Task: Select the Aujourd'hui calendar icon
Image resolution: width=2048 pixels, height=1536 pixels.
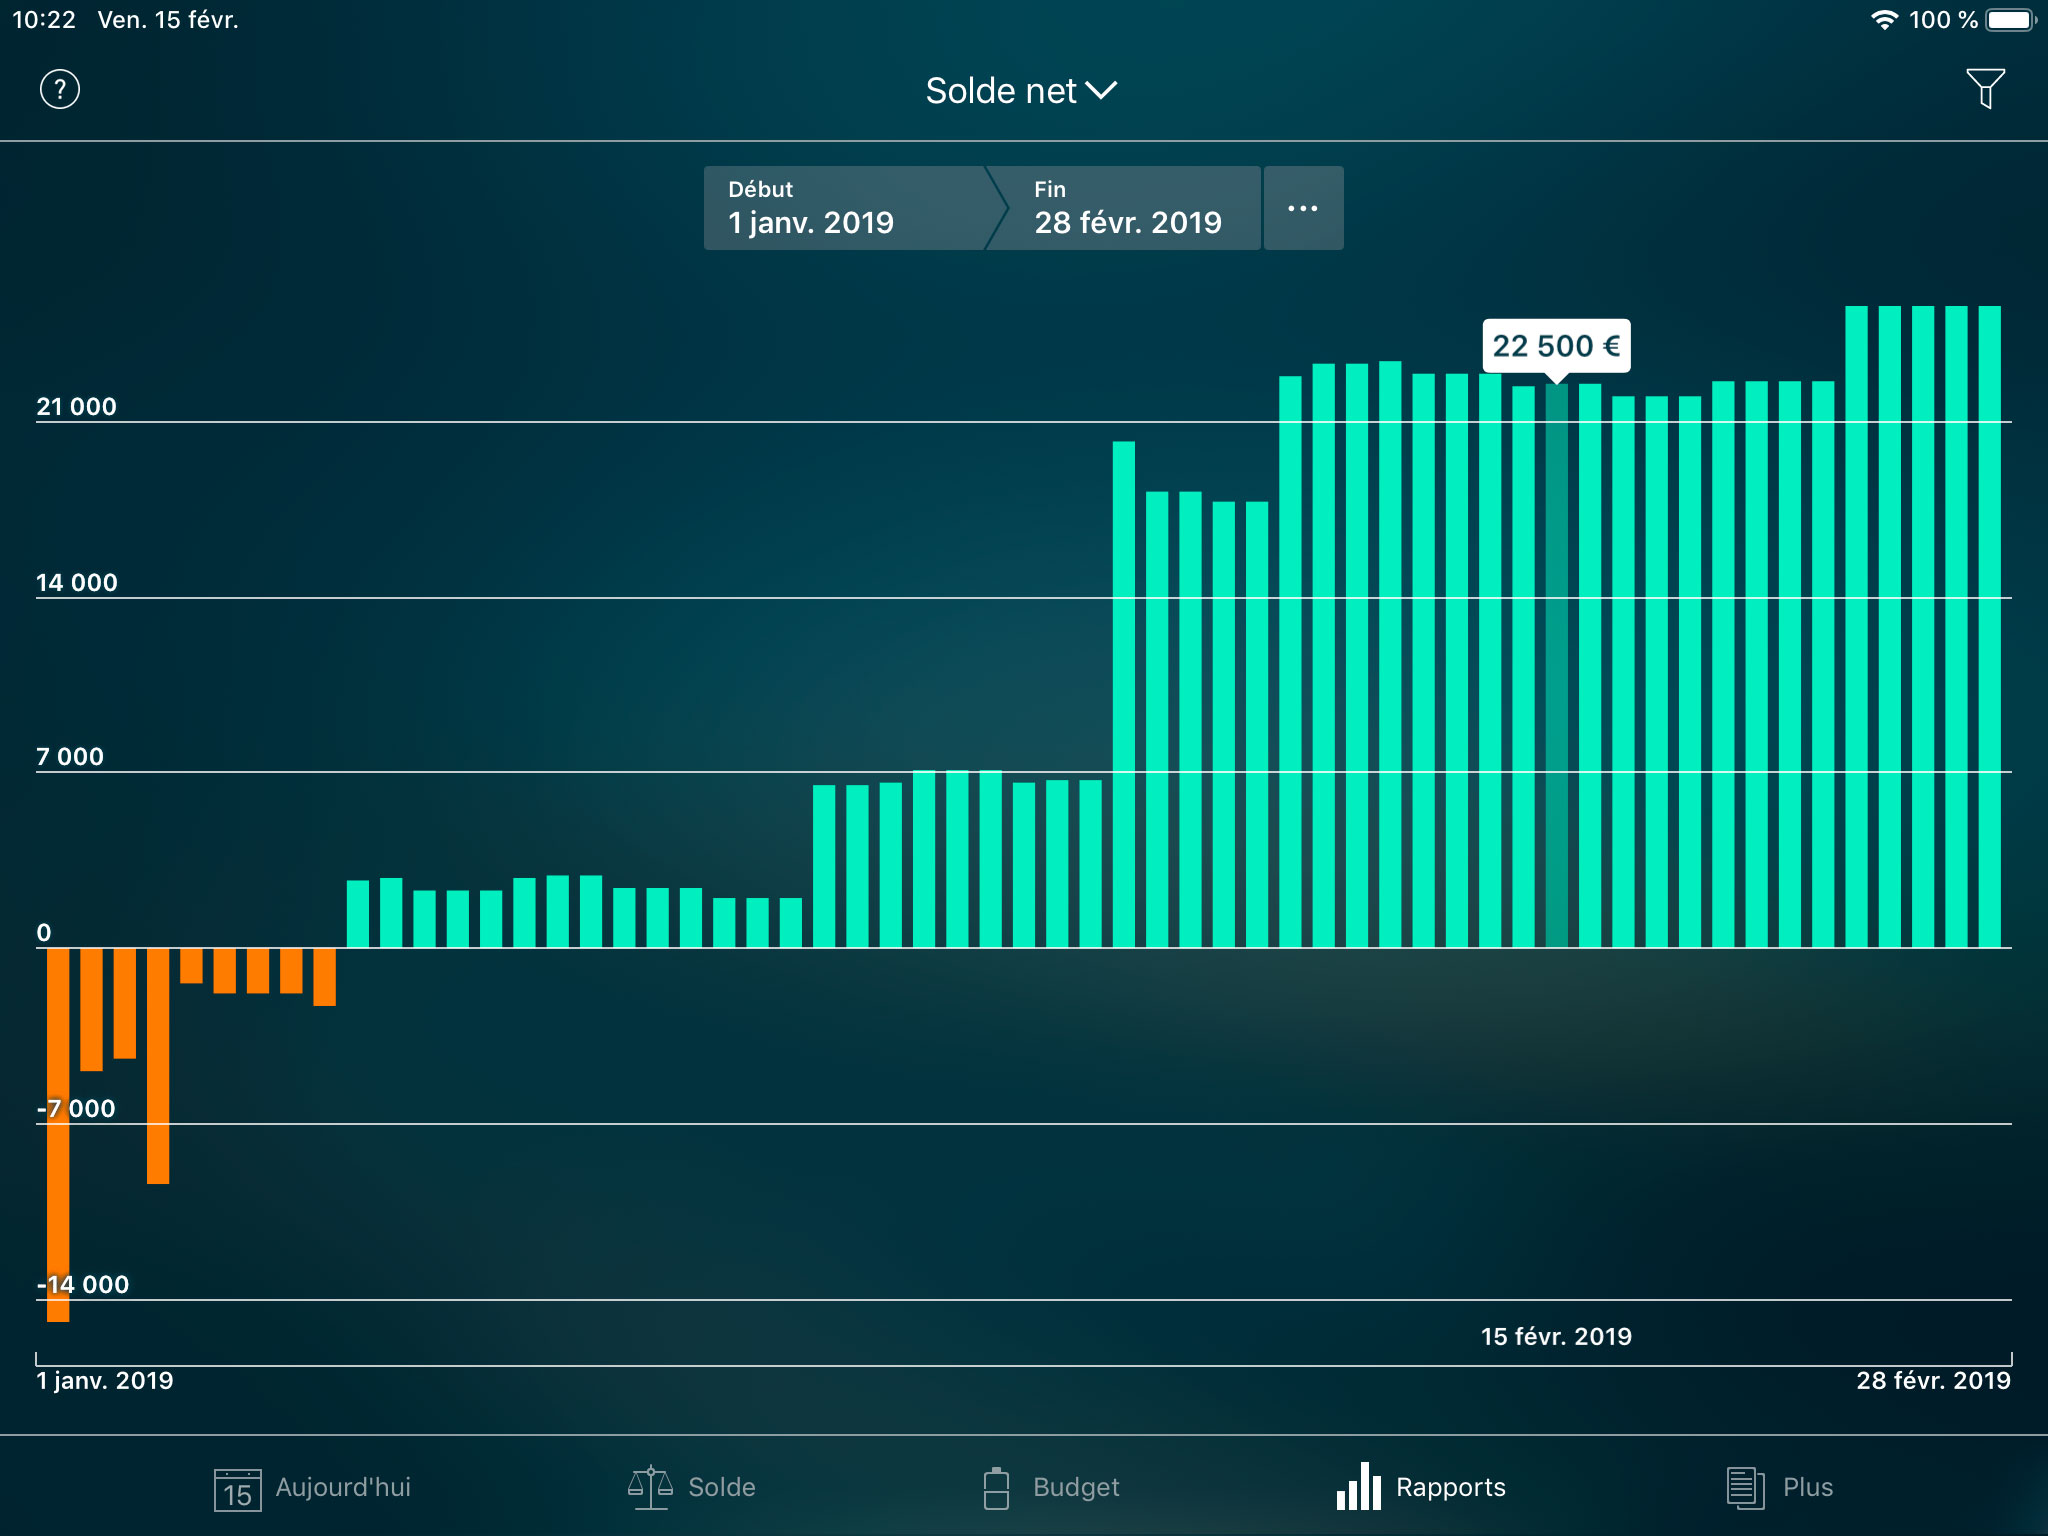Action: 238,1487
